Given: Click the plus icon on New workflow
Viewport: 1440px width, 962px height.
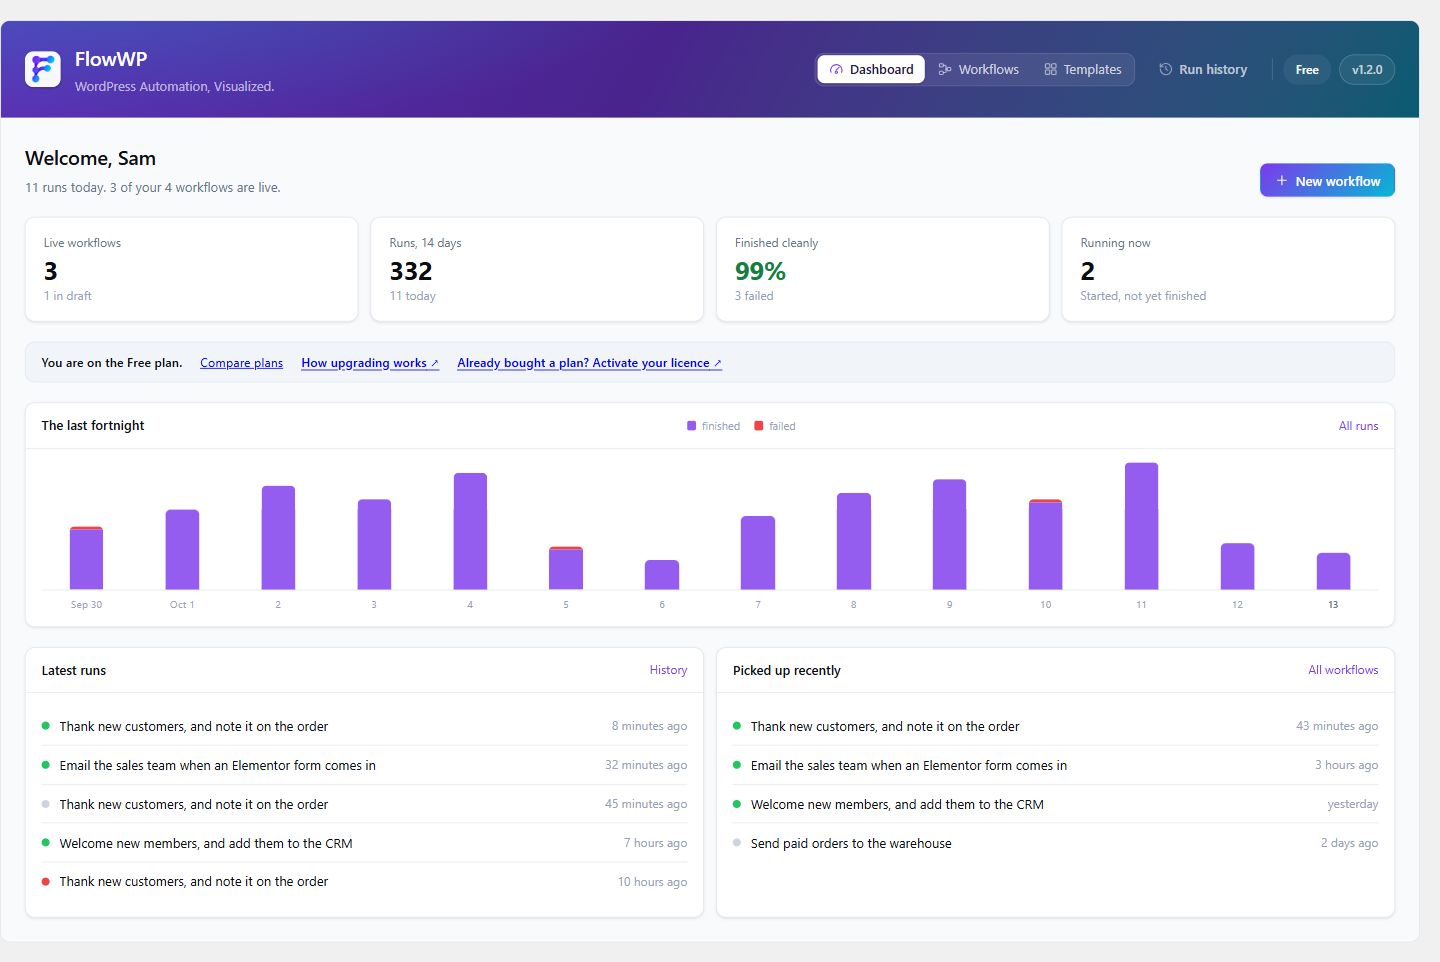Looking at the screenshot, I should [x=1282, y=181].
